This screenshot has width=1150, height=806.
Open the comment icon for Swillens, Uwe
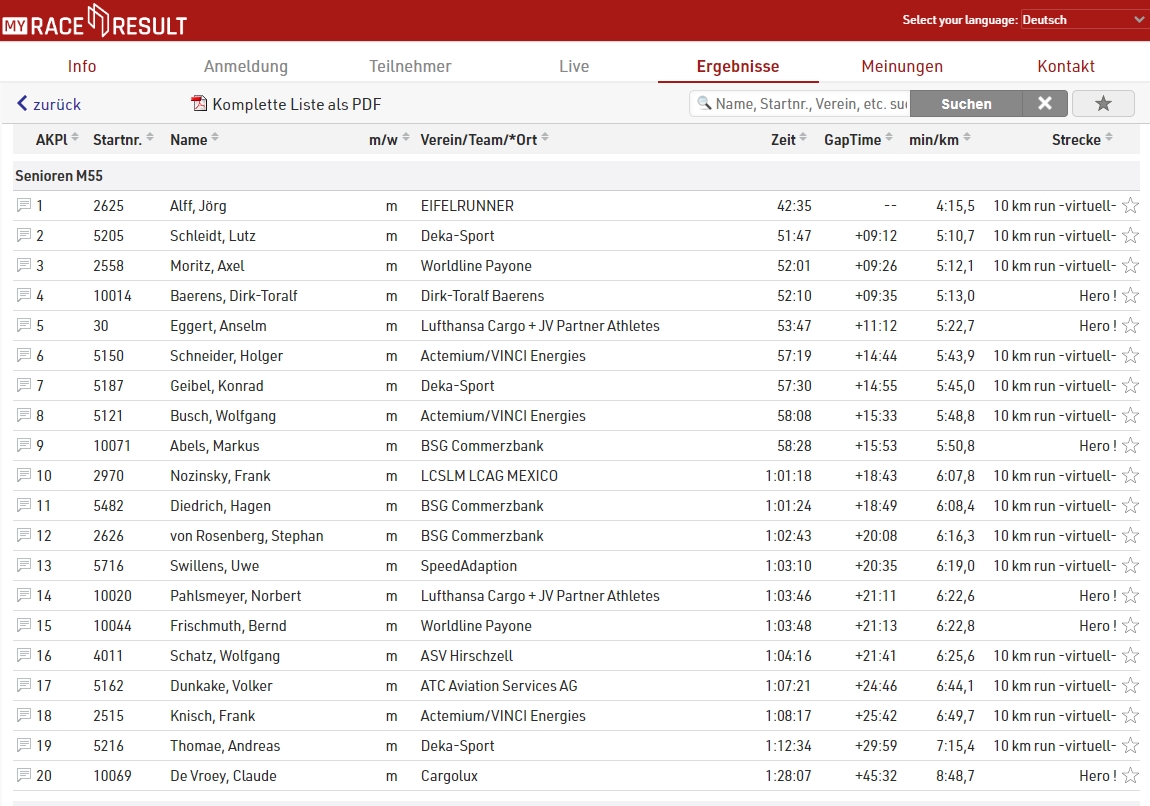[23, 565]
